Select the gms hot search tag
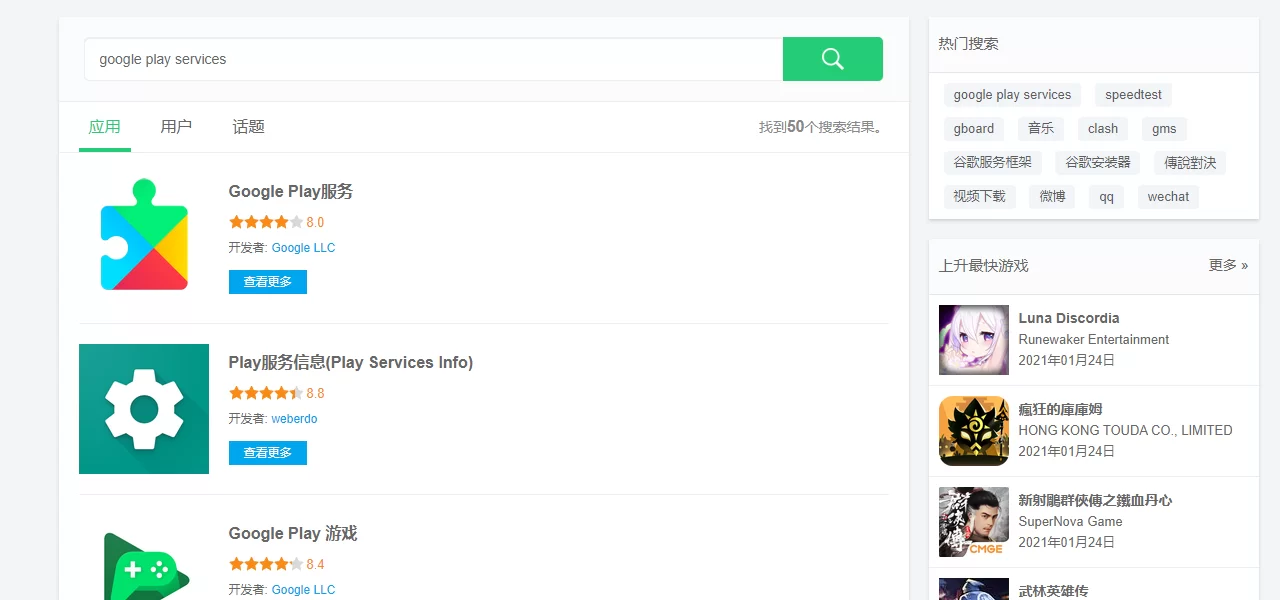This screenshot has height=600, width=1280. click(x=1164, y=129)
